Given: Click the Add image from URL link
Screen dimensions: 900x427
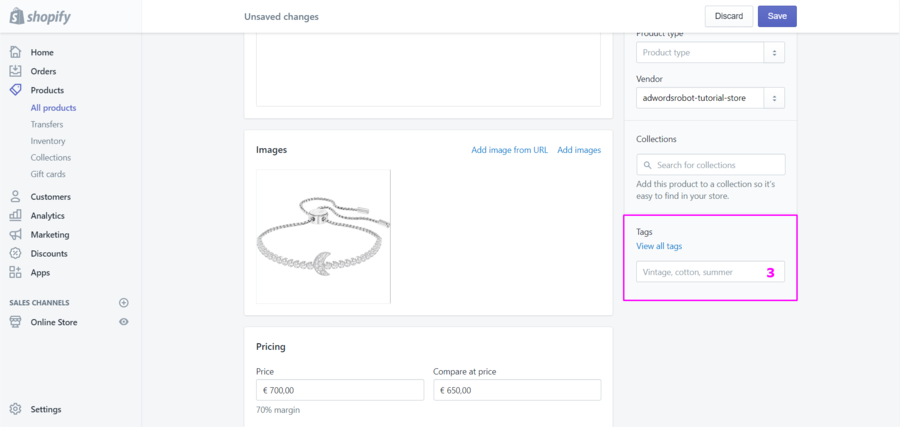Looking at the screenshot, I should pos(509,150).
